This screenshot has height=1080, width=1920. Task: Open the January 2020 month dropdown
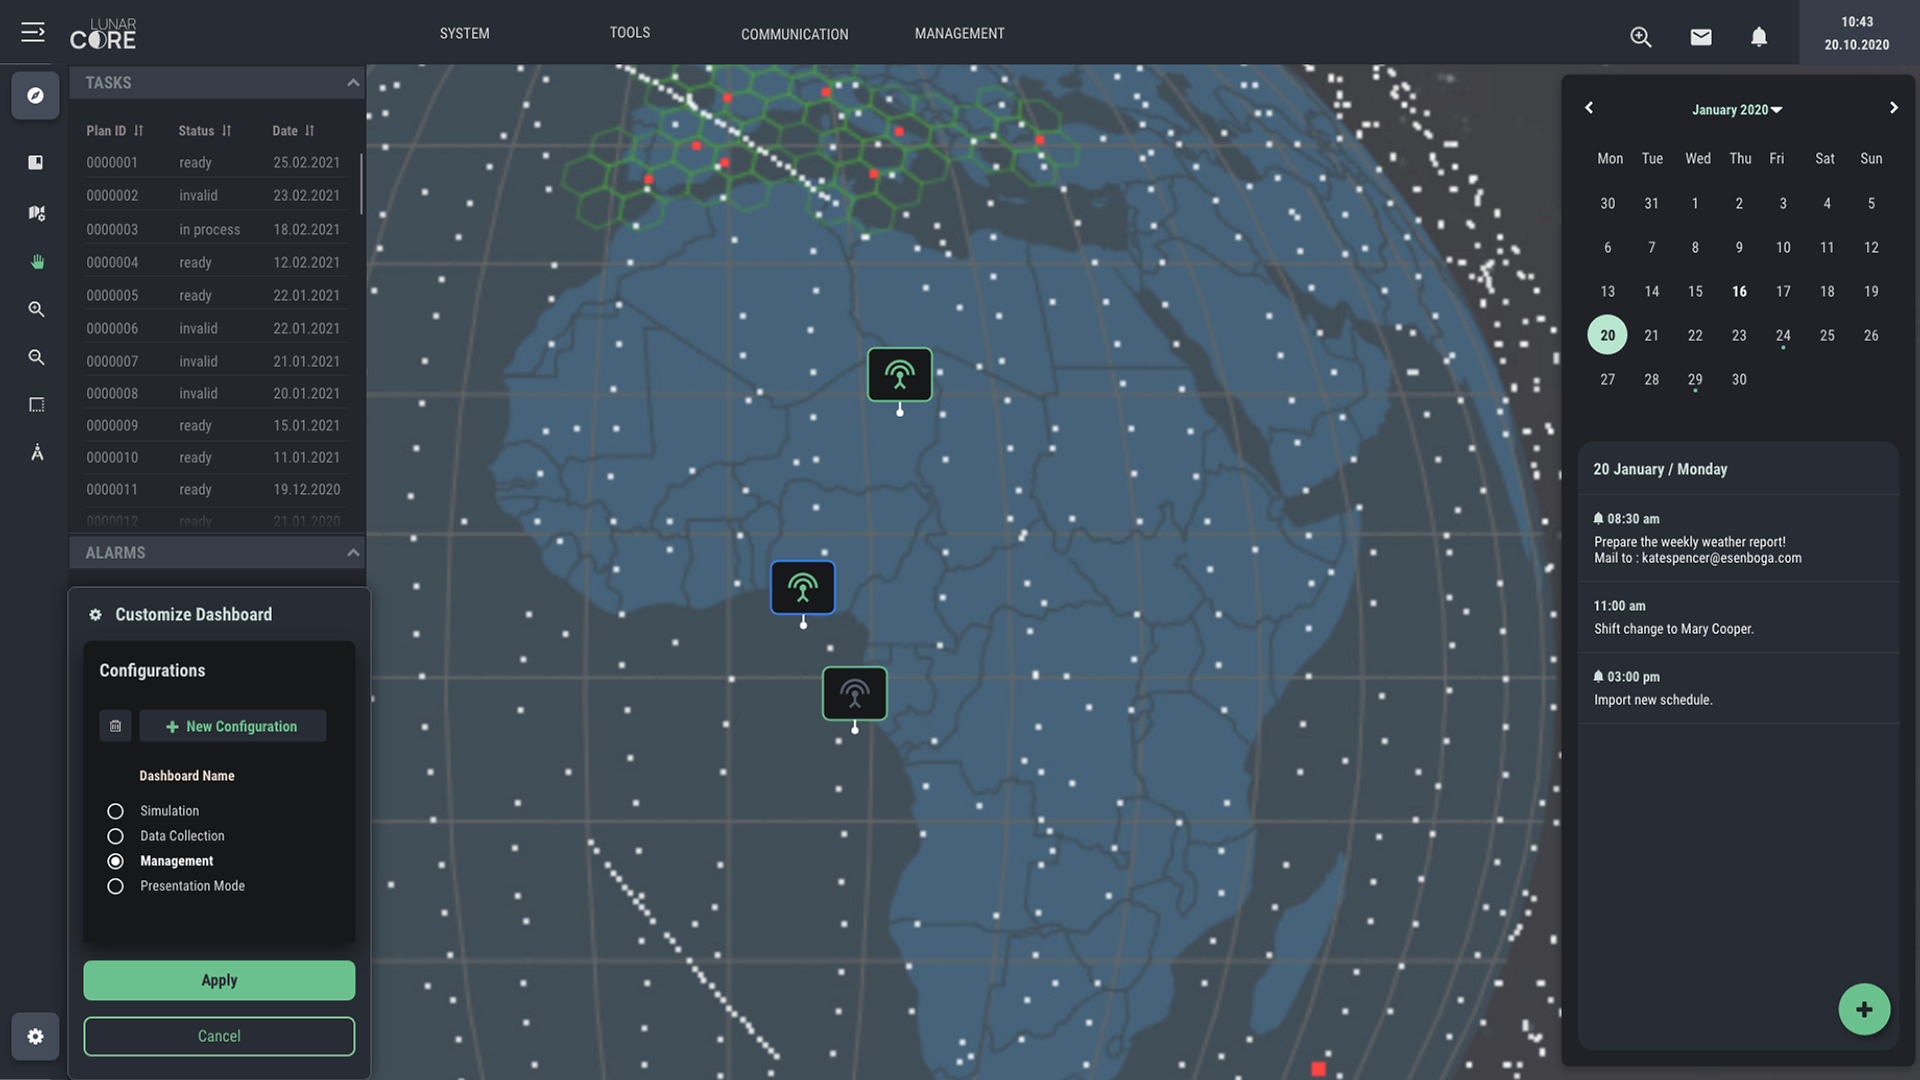[x=1737, y=110]
